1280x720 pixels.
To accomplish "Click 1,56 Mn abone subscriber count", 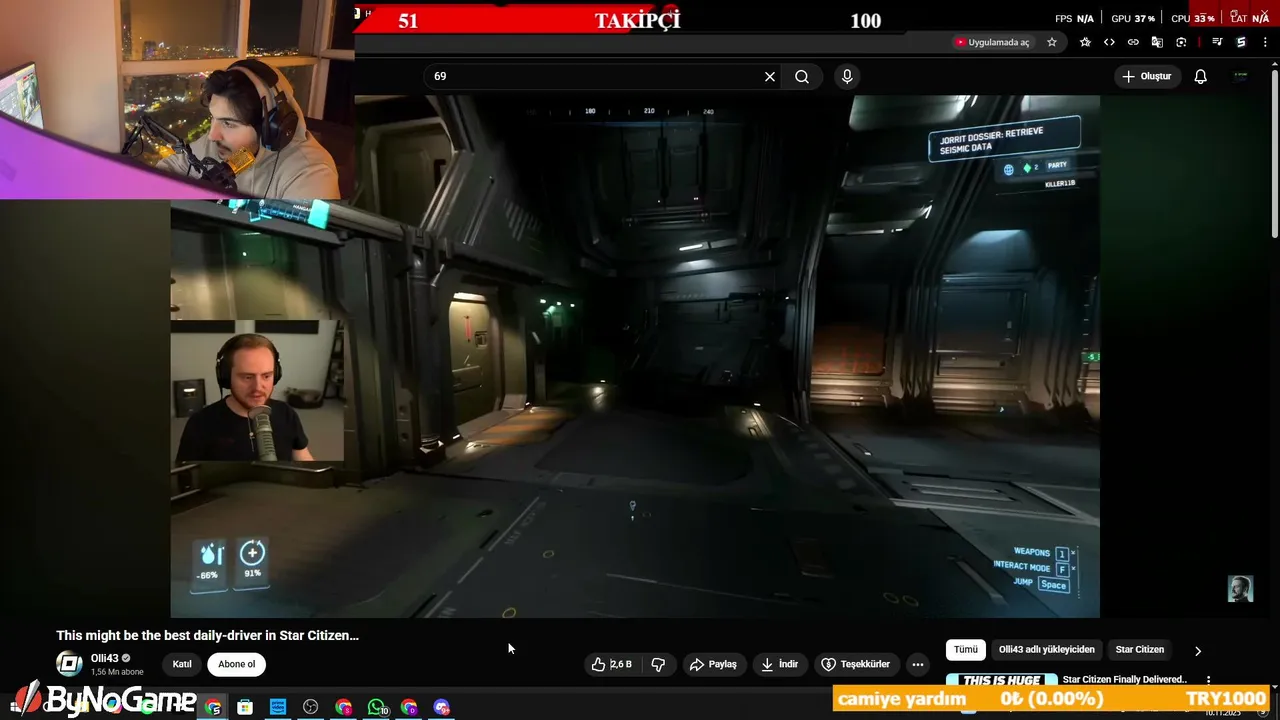I will tap(117, 672).
